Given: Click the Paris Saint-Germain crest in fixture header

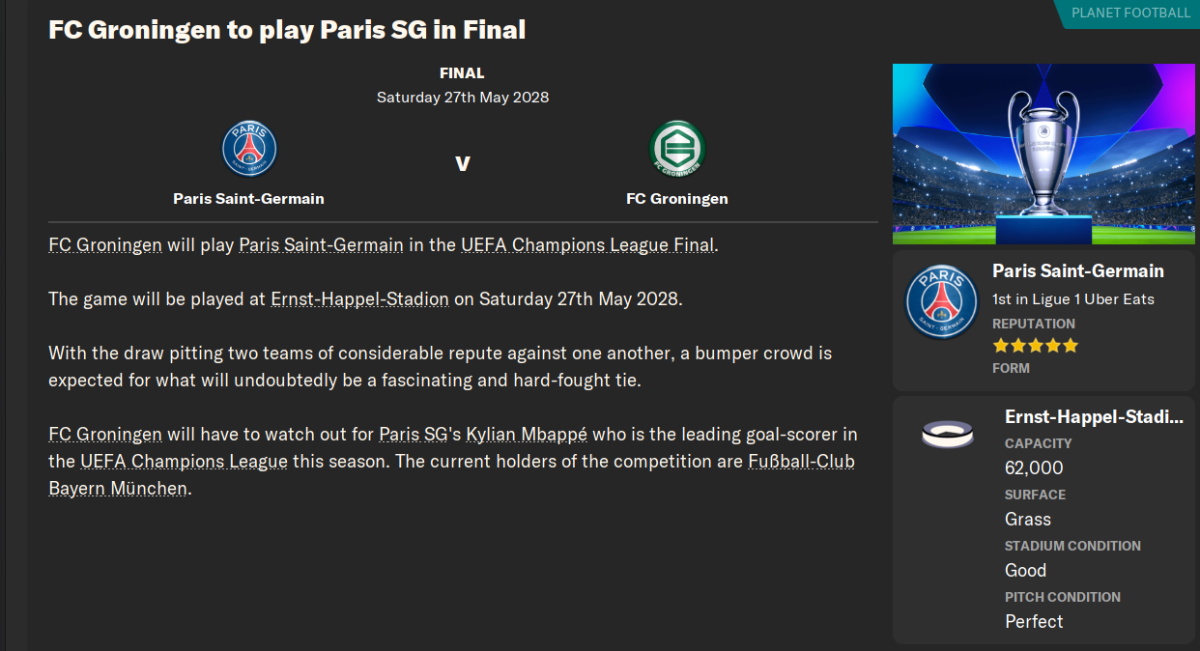Looking at the screenshot, I should tap(249, 149).
